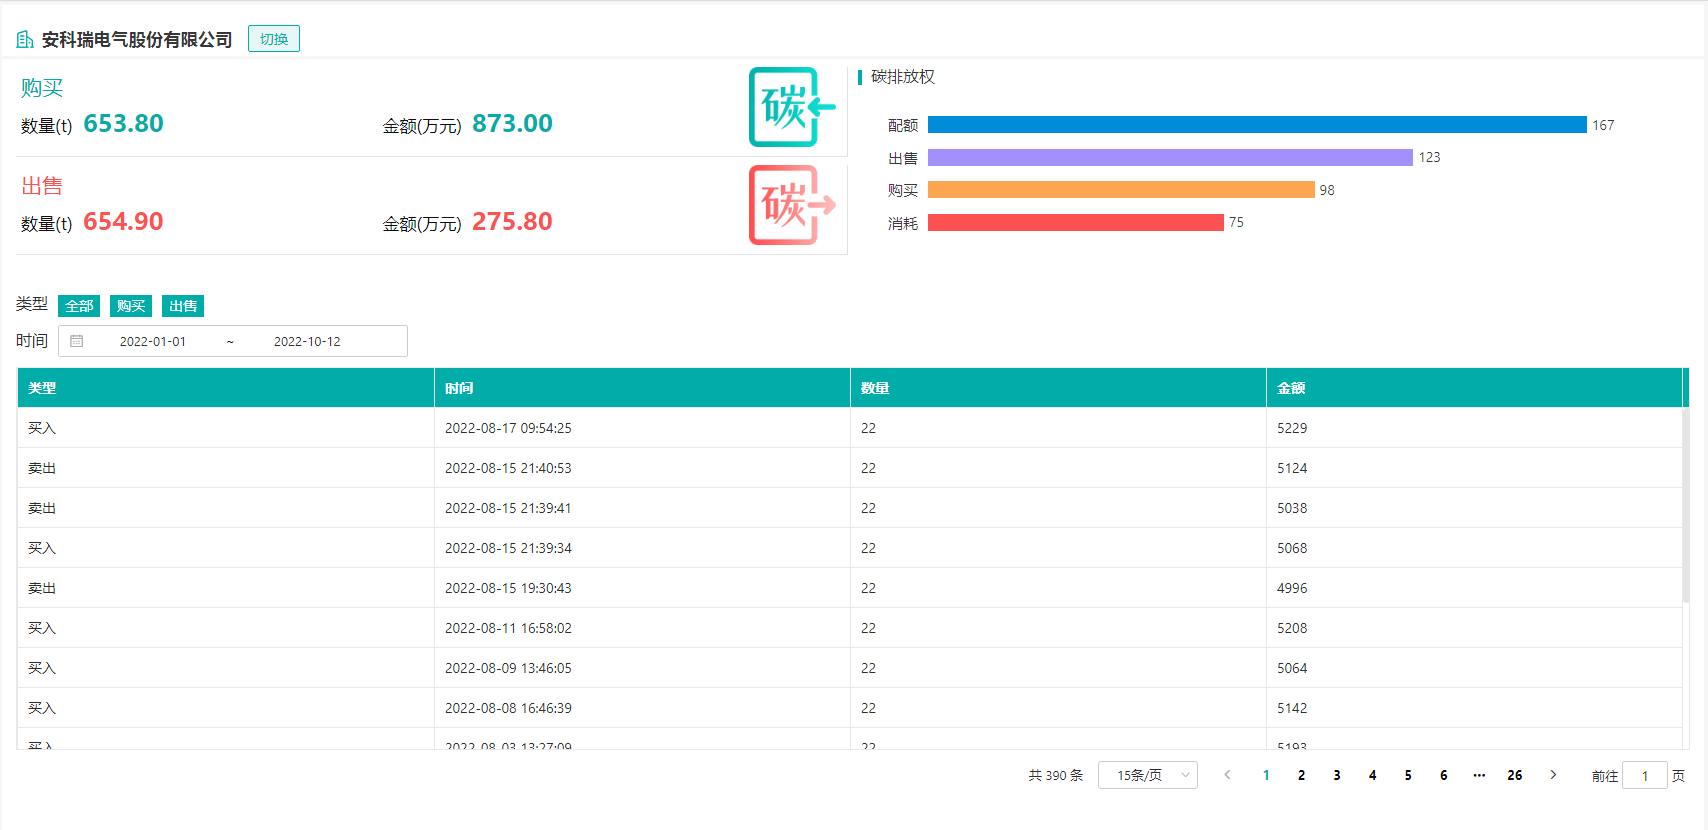Go to previous page with left arrow
Image resolution: width=1708 pixels, height=830 pixels.
pyautogui.click(x=1227, y=775)
